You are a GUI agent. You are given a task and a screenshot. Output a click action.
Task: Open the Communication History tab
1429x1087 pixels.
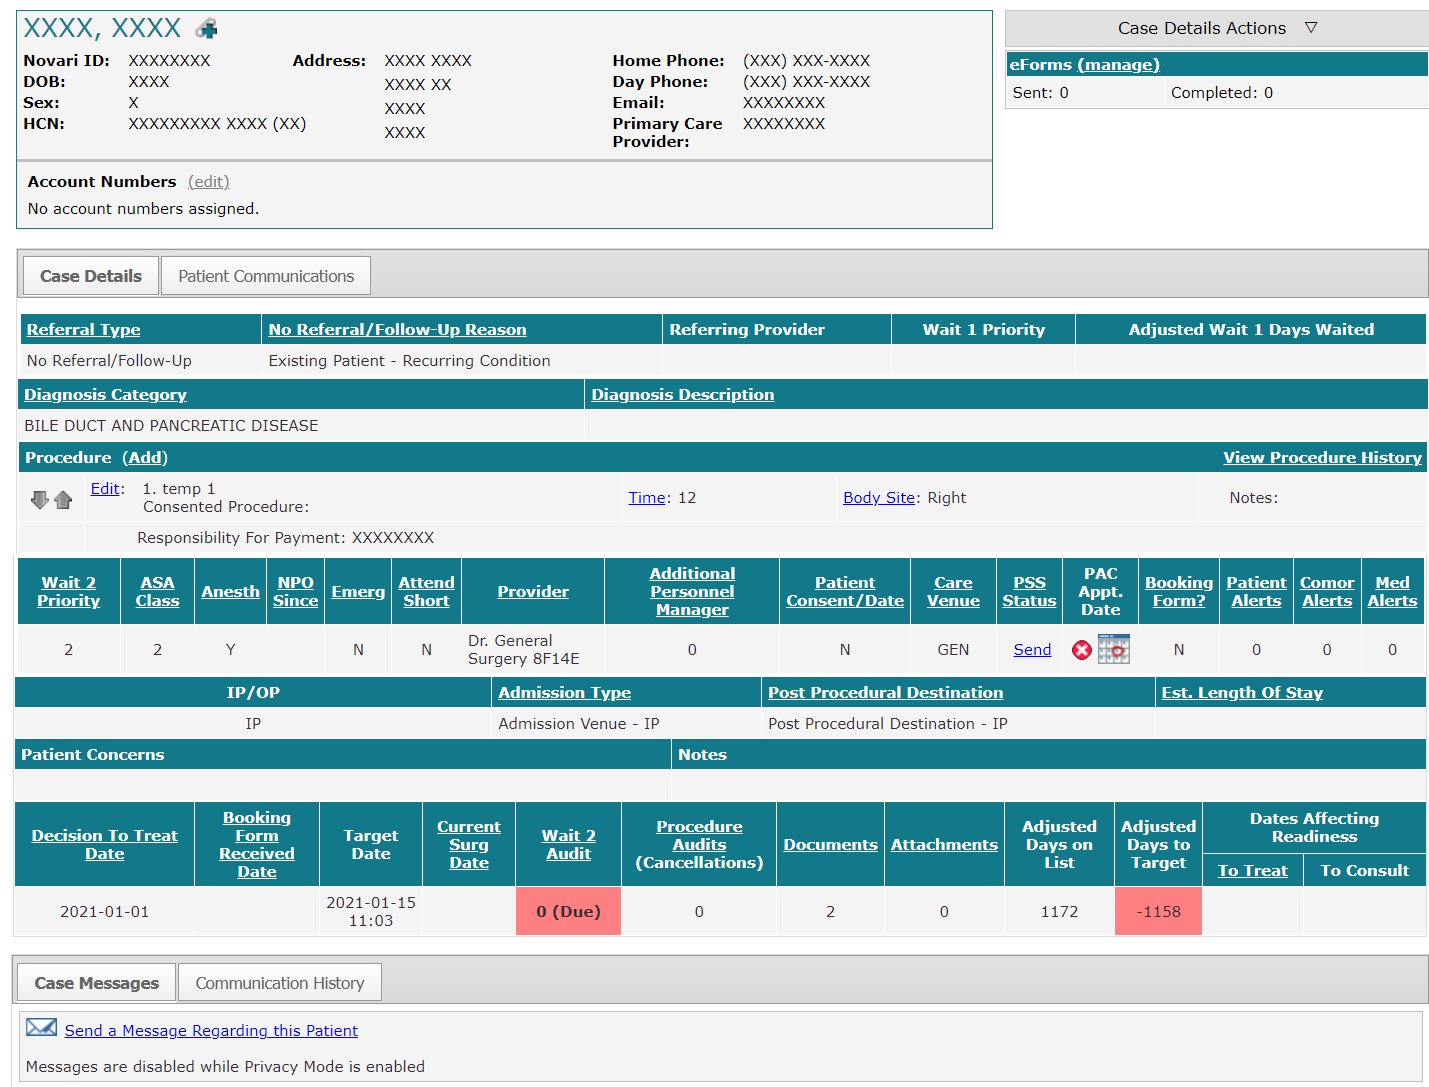[279, 982]
